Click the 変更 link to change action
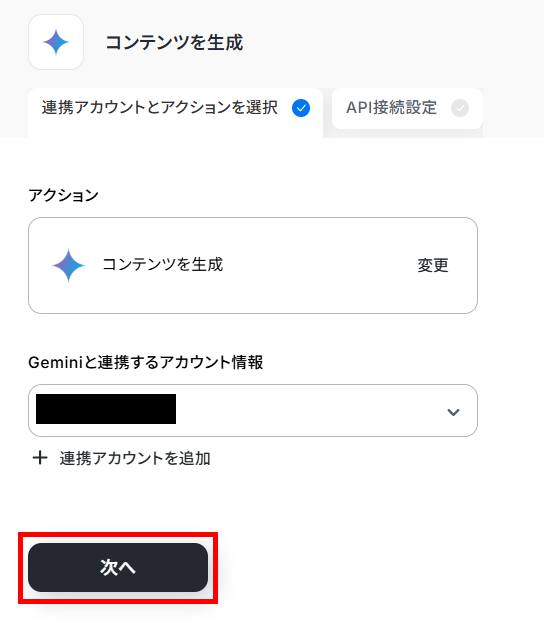The width and height of the screenshot is (544, 636). pos(433,265)
